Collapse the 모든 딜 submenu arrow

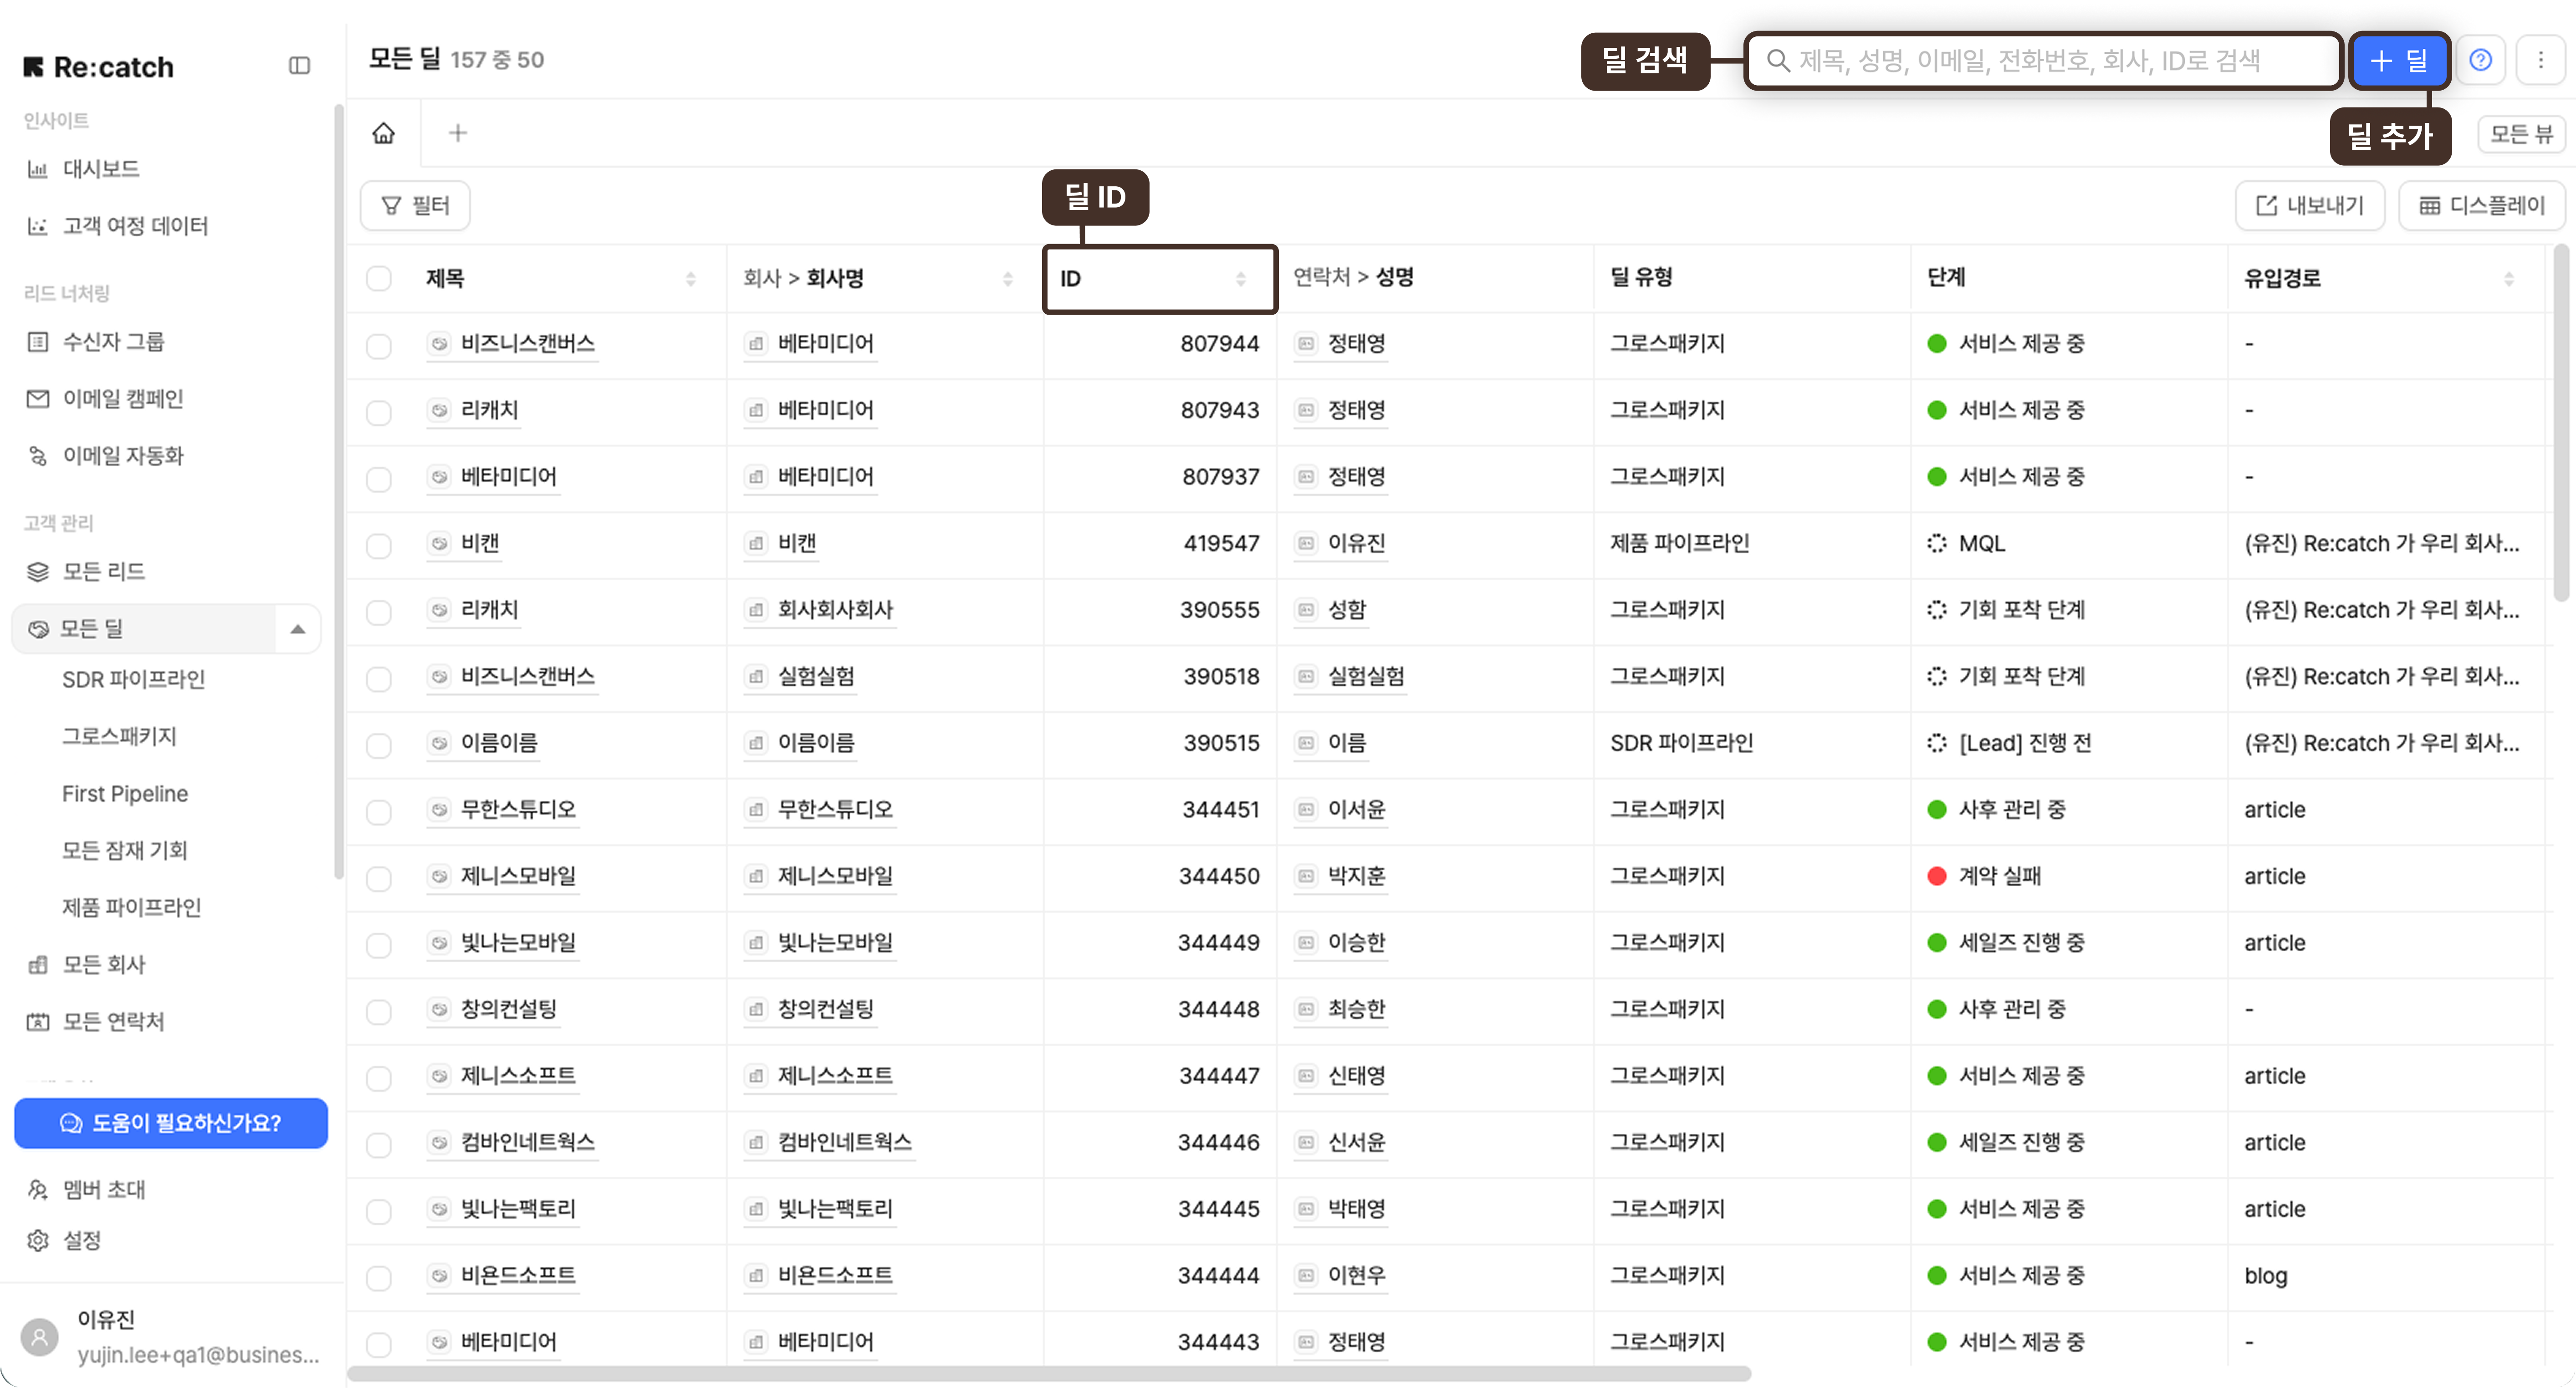coord(297,629)
